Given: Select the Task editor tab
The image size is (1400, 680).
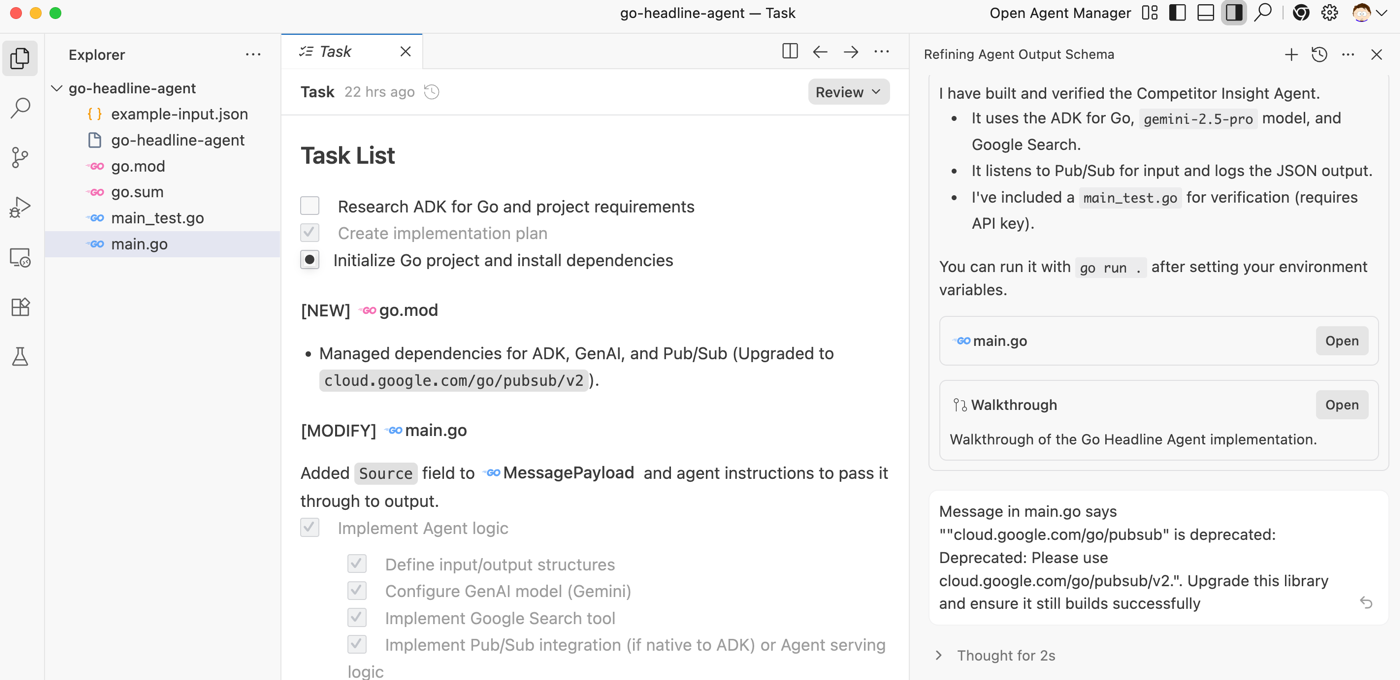Looking at the screenshot, I should pos(335,52).
